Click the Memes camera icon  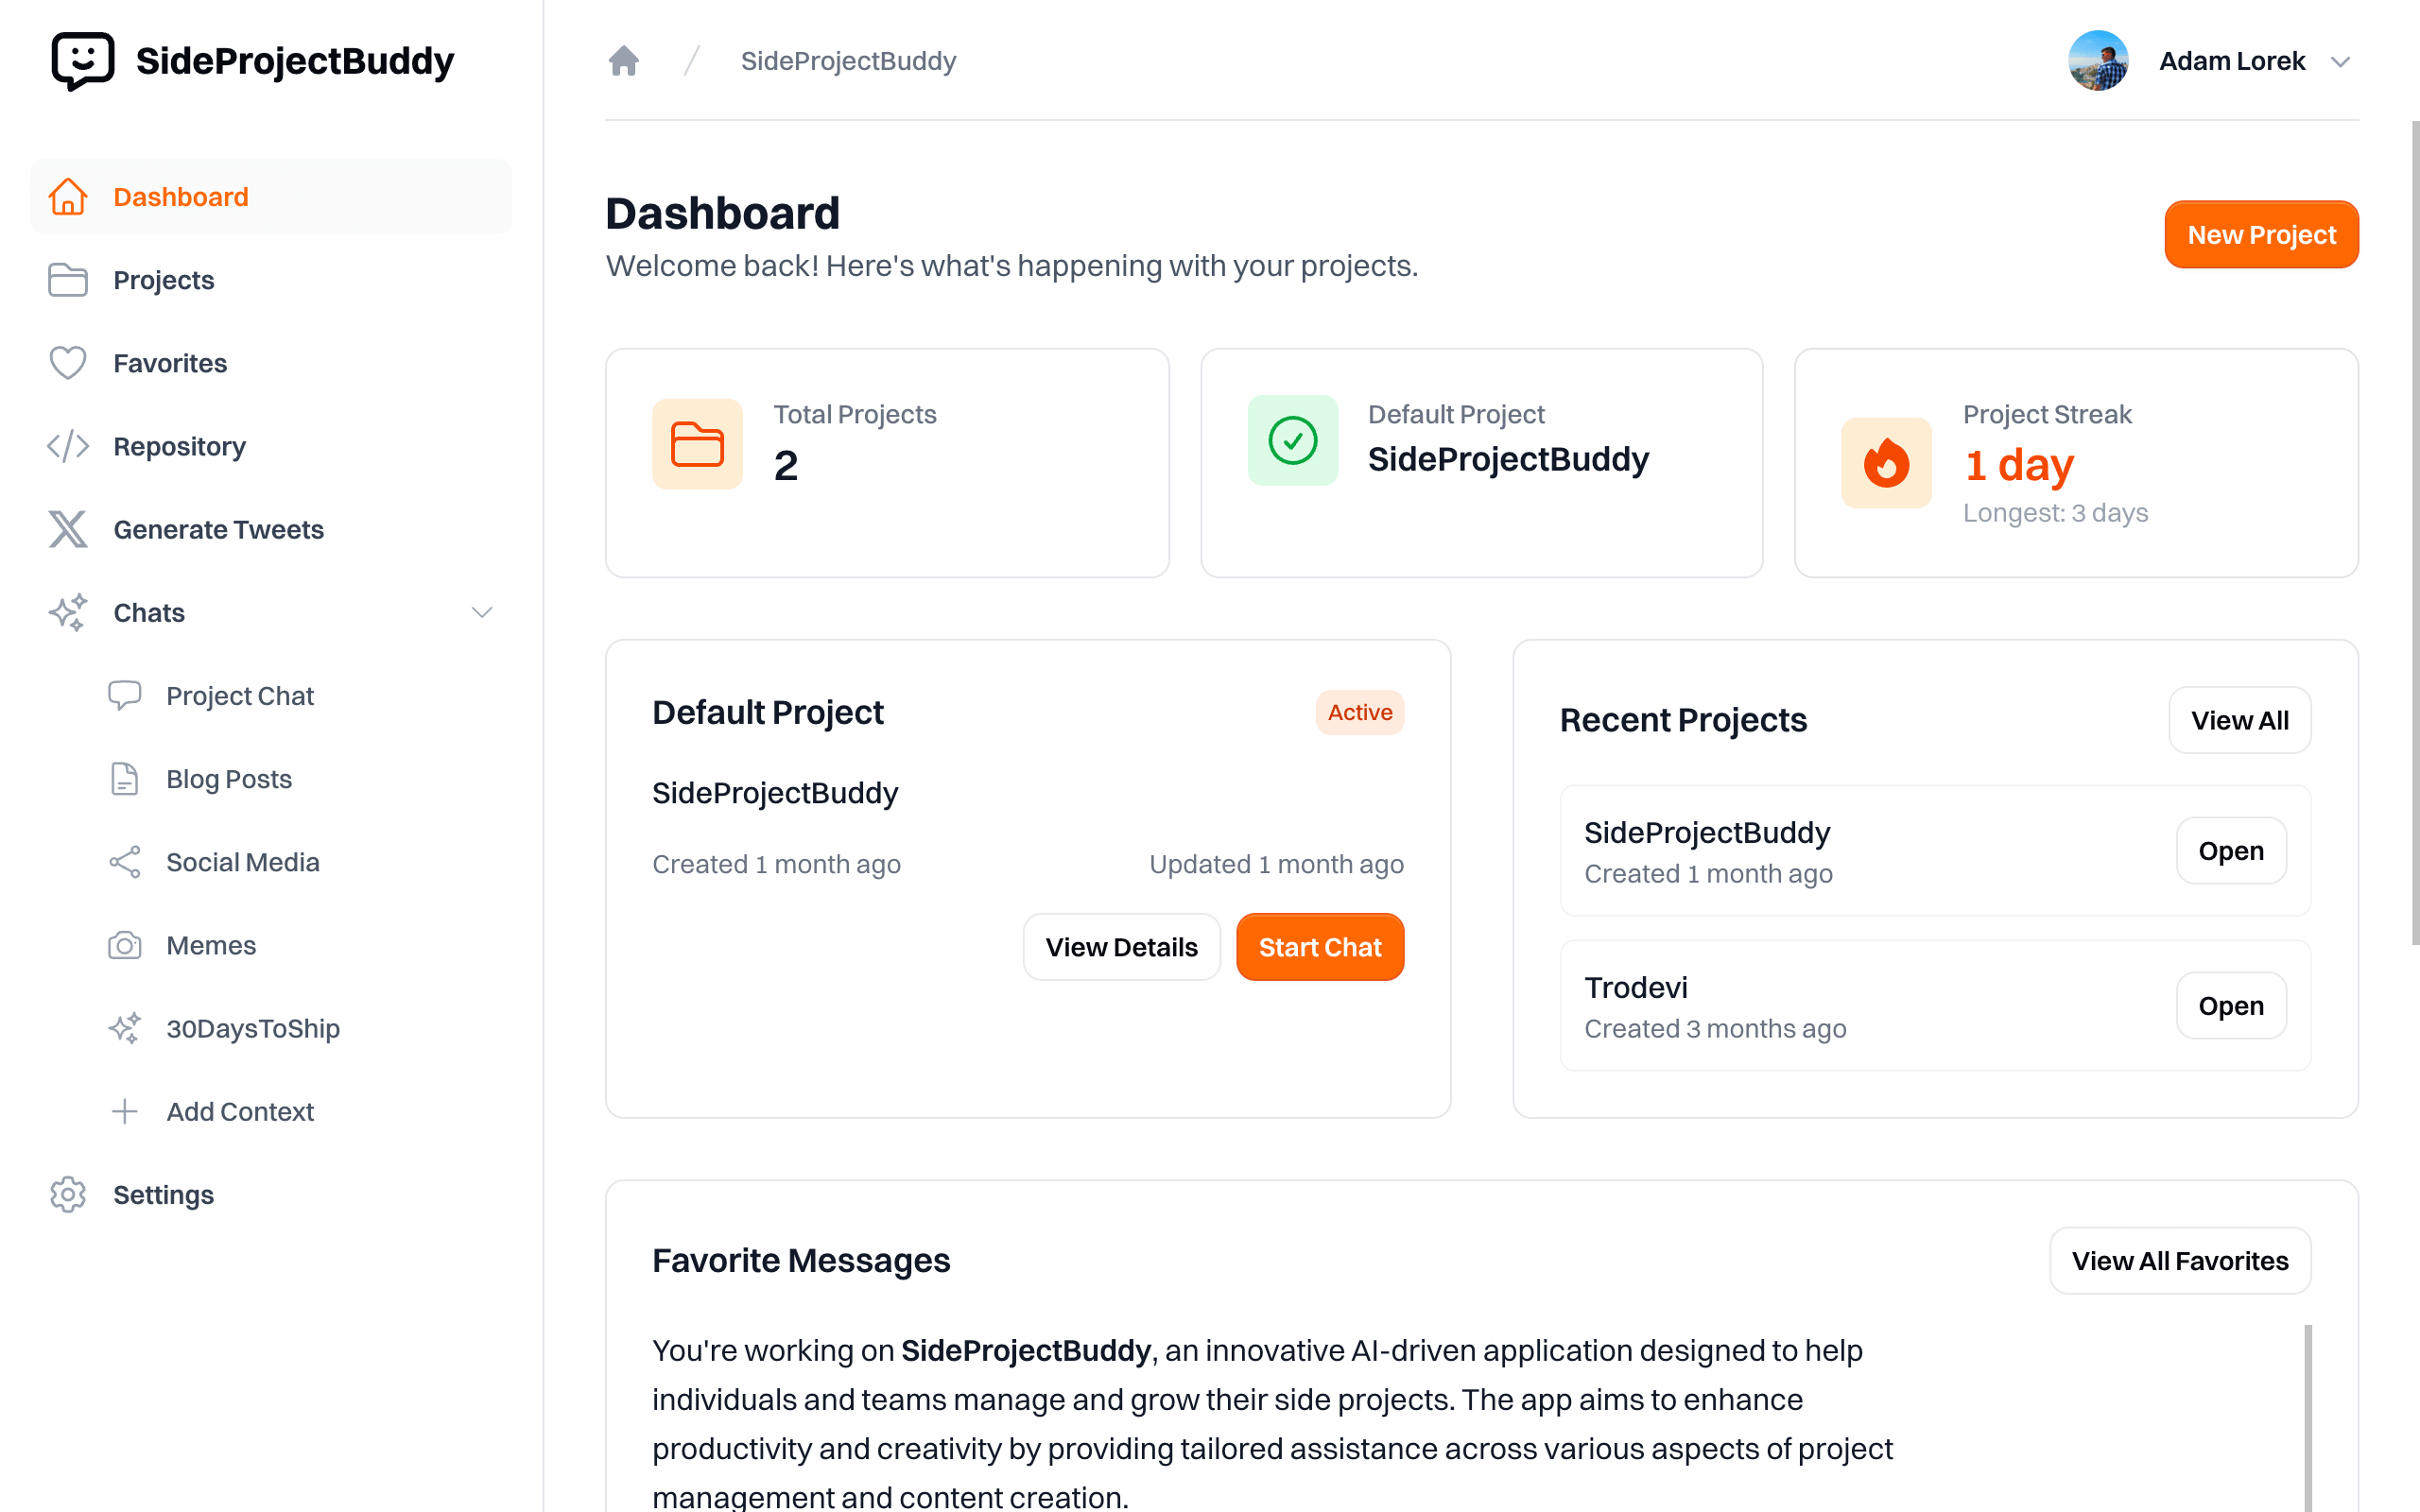(125, 945)
